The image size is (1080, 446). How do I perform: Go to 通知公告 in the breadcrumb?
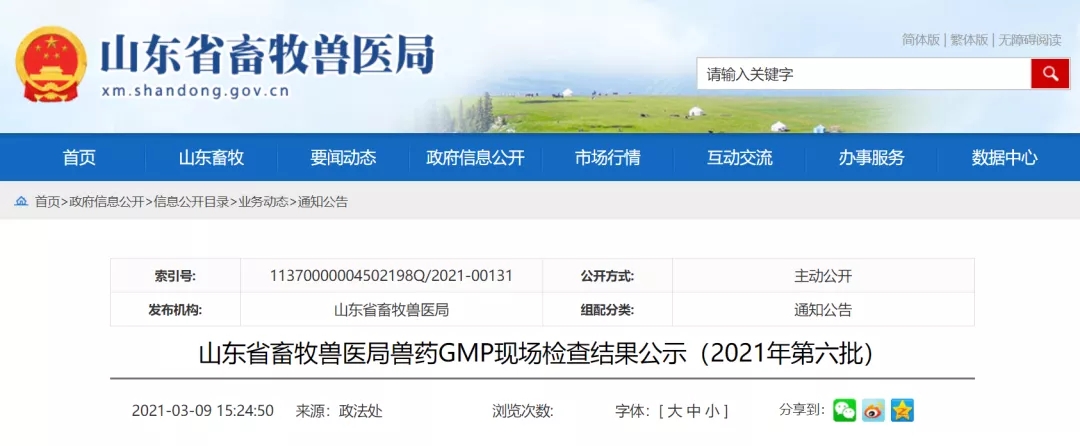coord(323,202)
